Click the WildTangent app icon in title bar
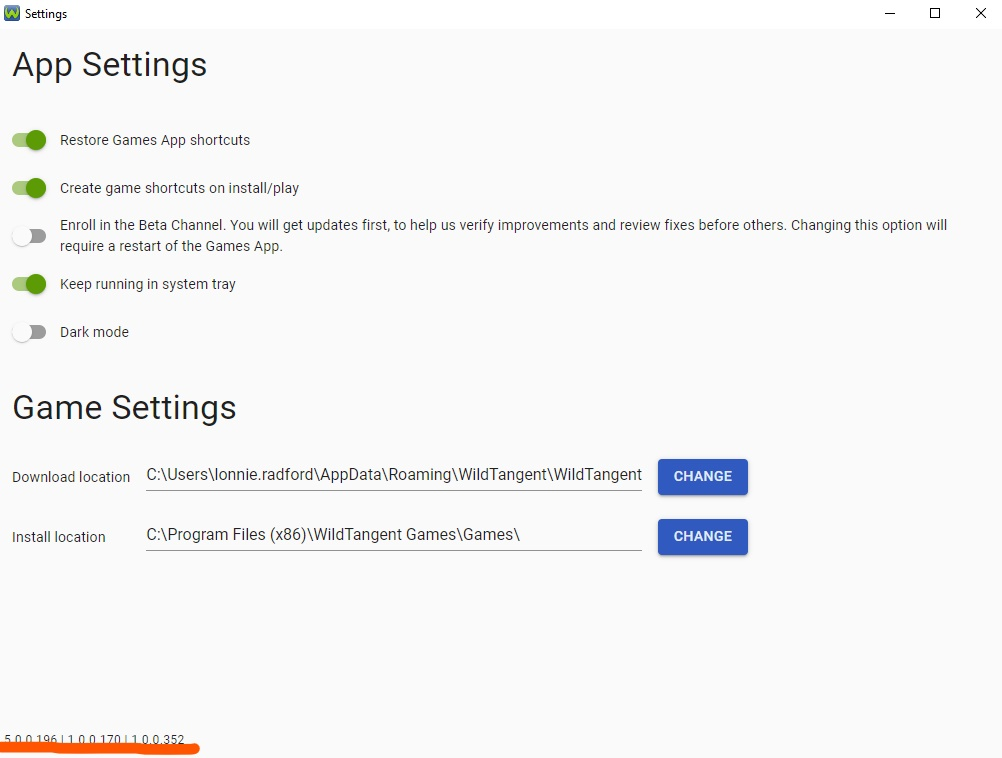Image resolution: width=1002 pixels, height=758 pixels. (12, 13)
